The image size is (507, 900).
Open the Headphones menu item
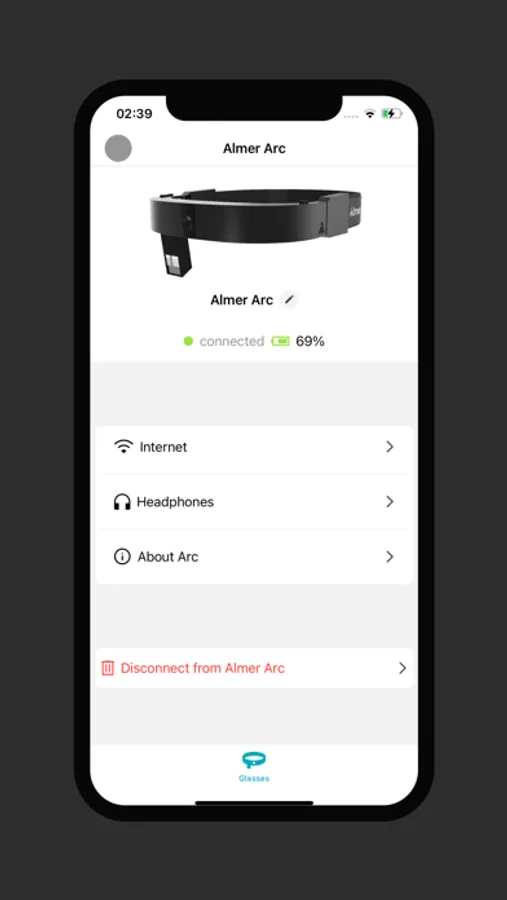click(254, 502)
